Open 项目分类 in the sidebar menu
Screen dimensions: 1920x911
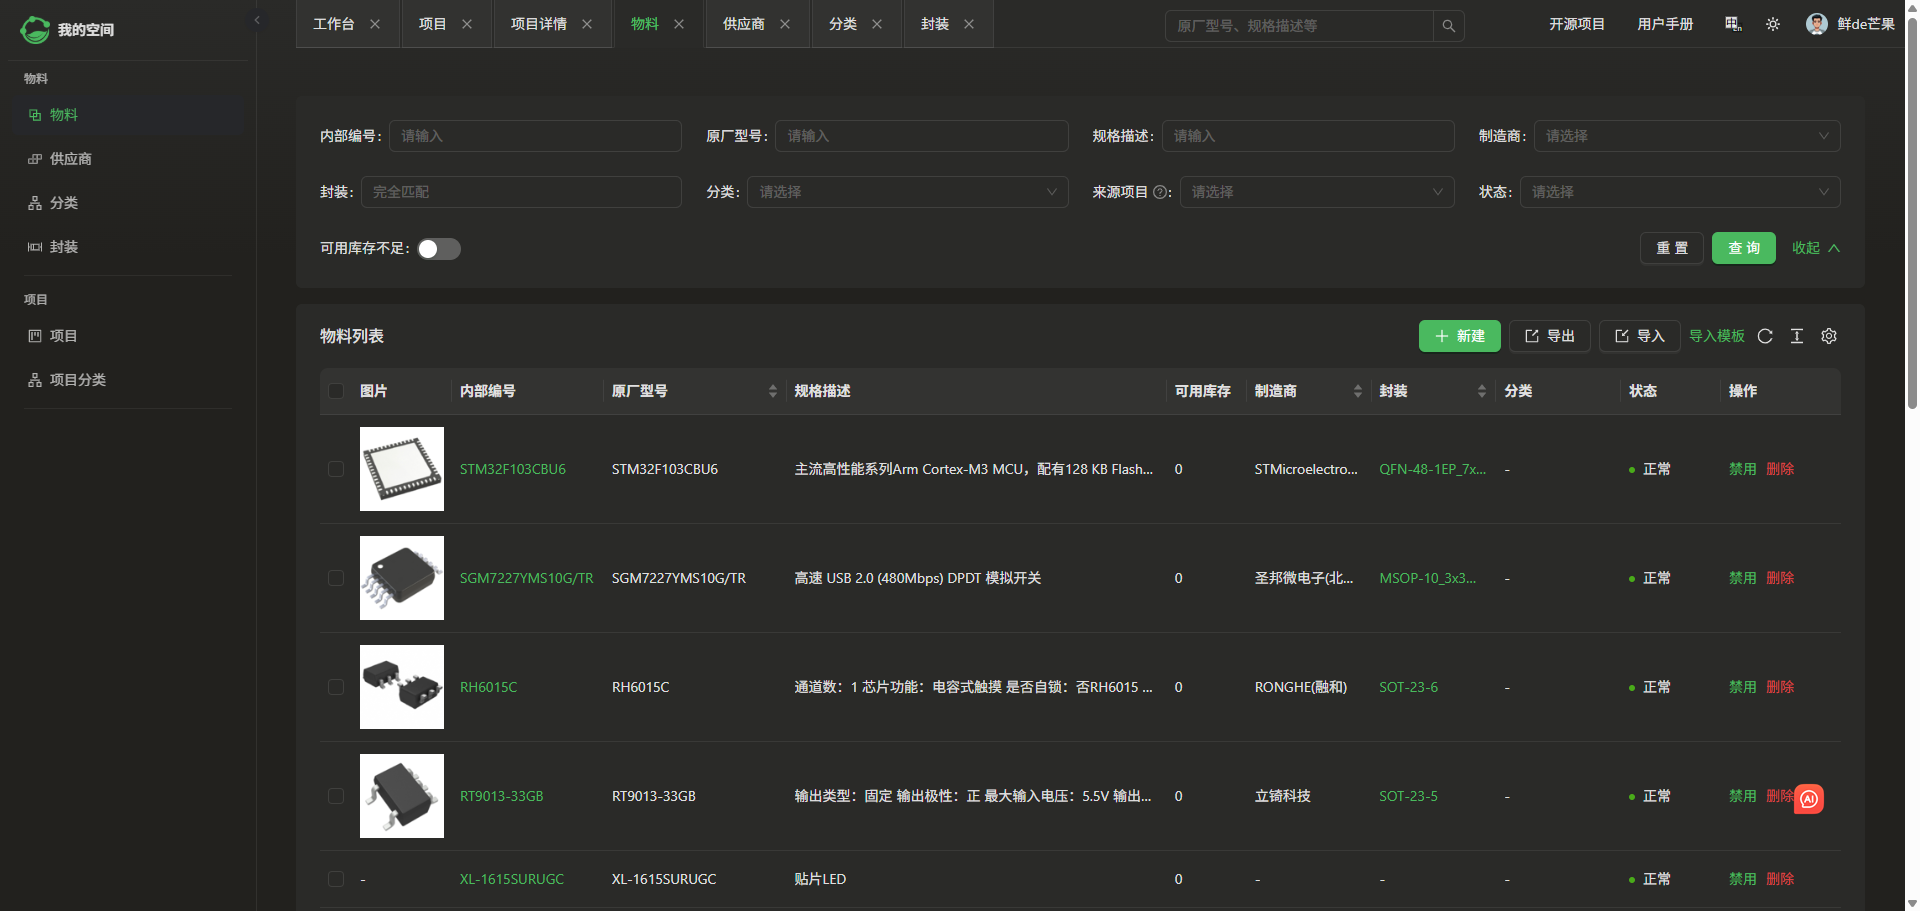coord(78,380)
